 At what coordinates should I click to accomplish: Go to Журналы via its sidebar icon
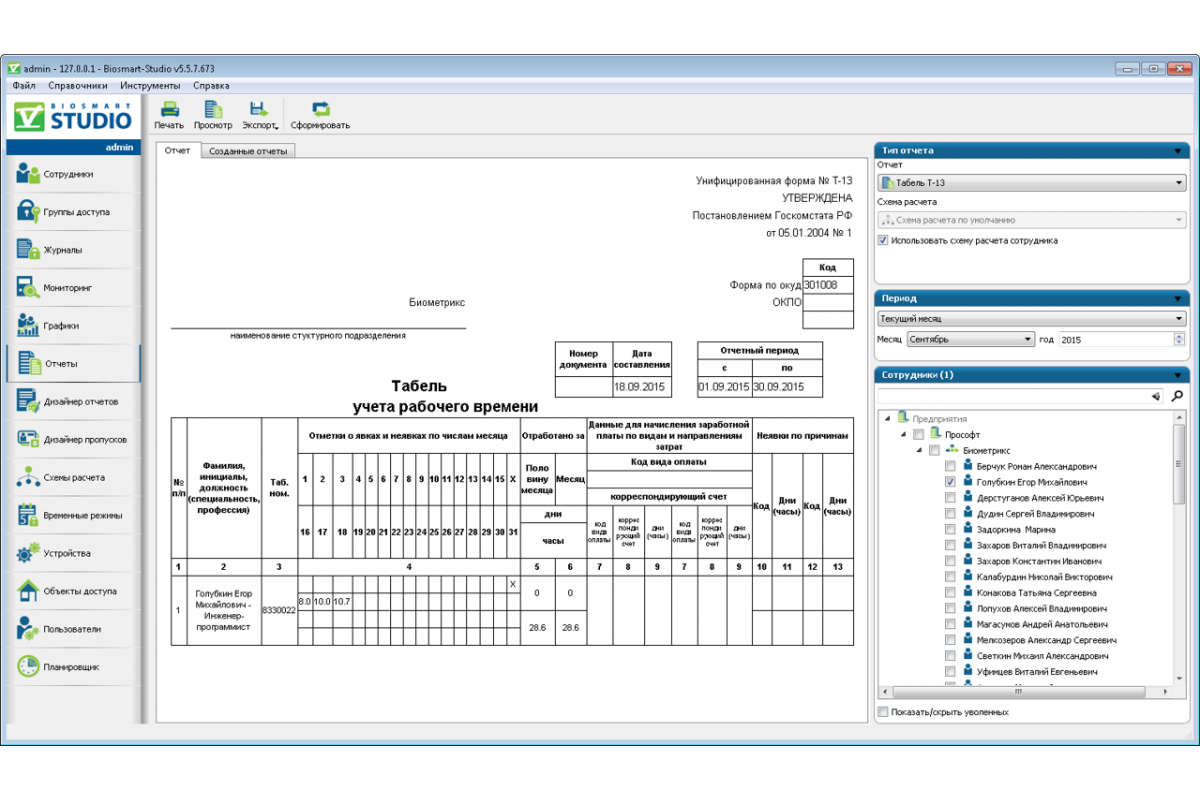pos(28,250)
